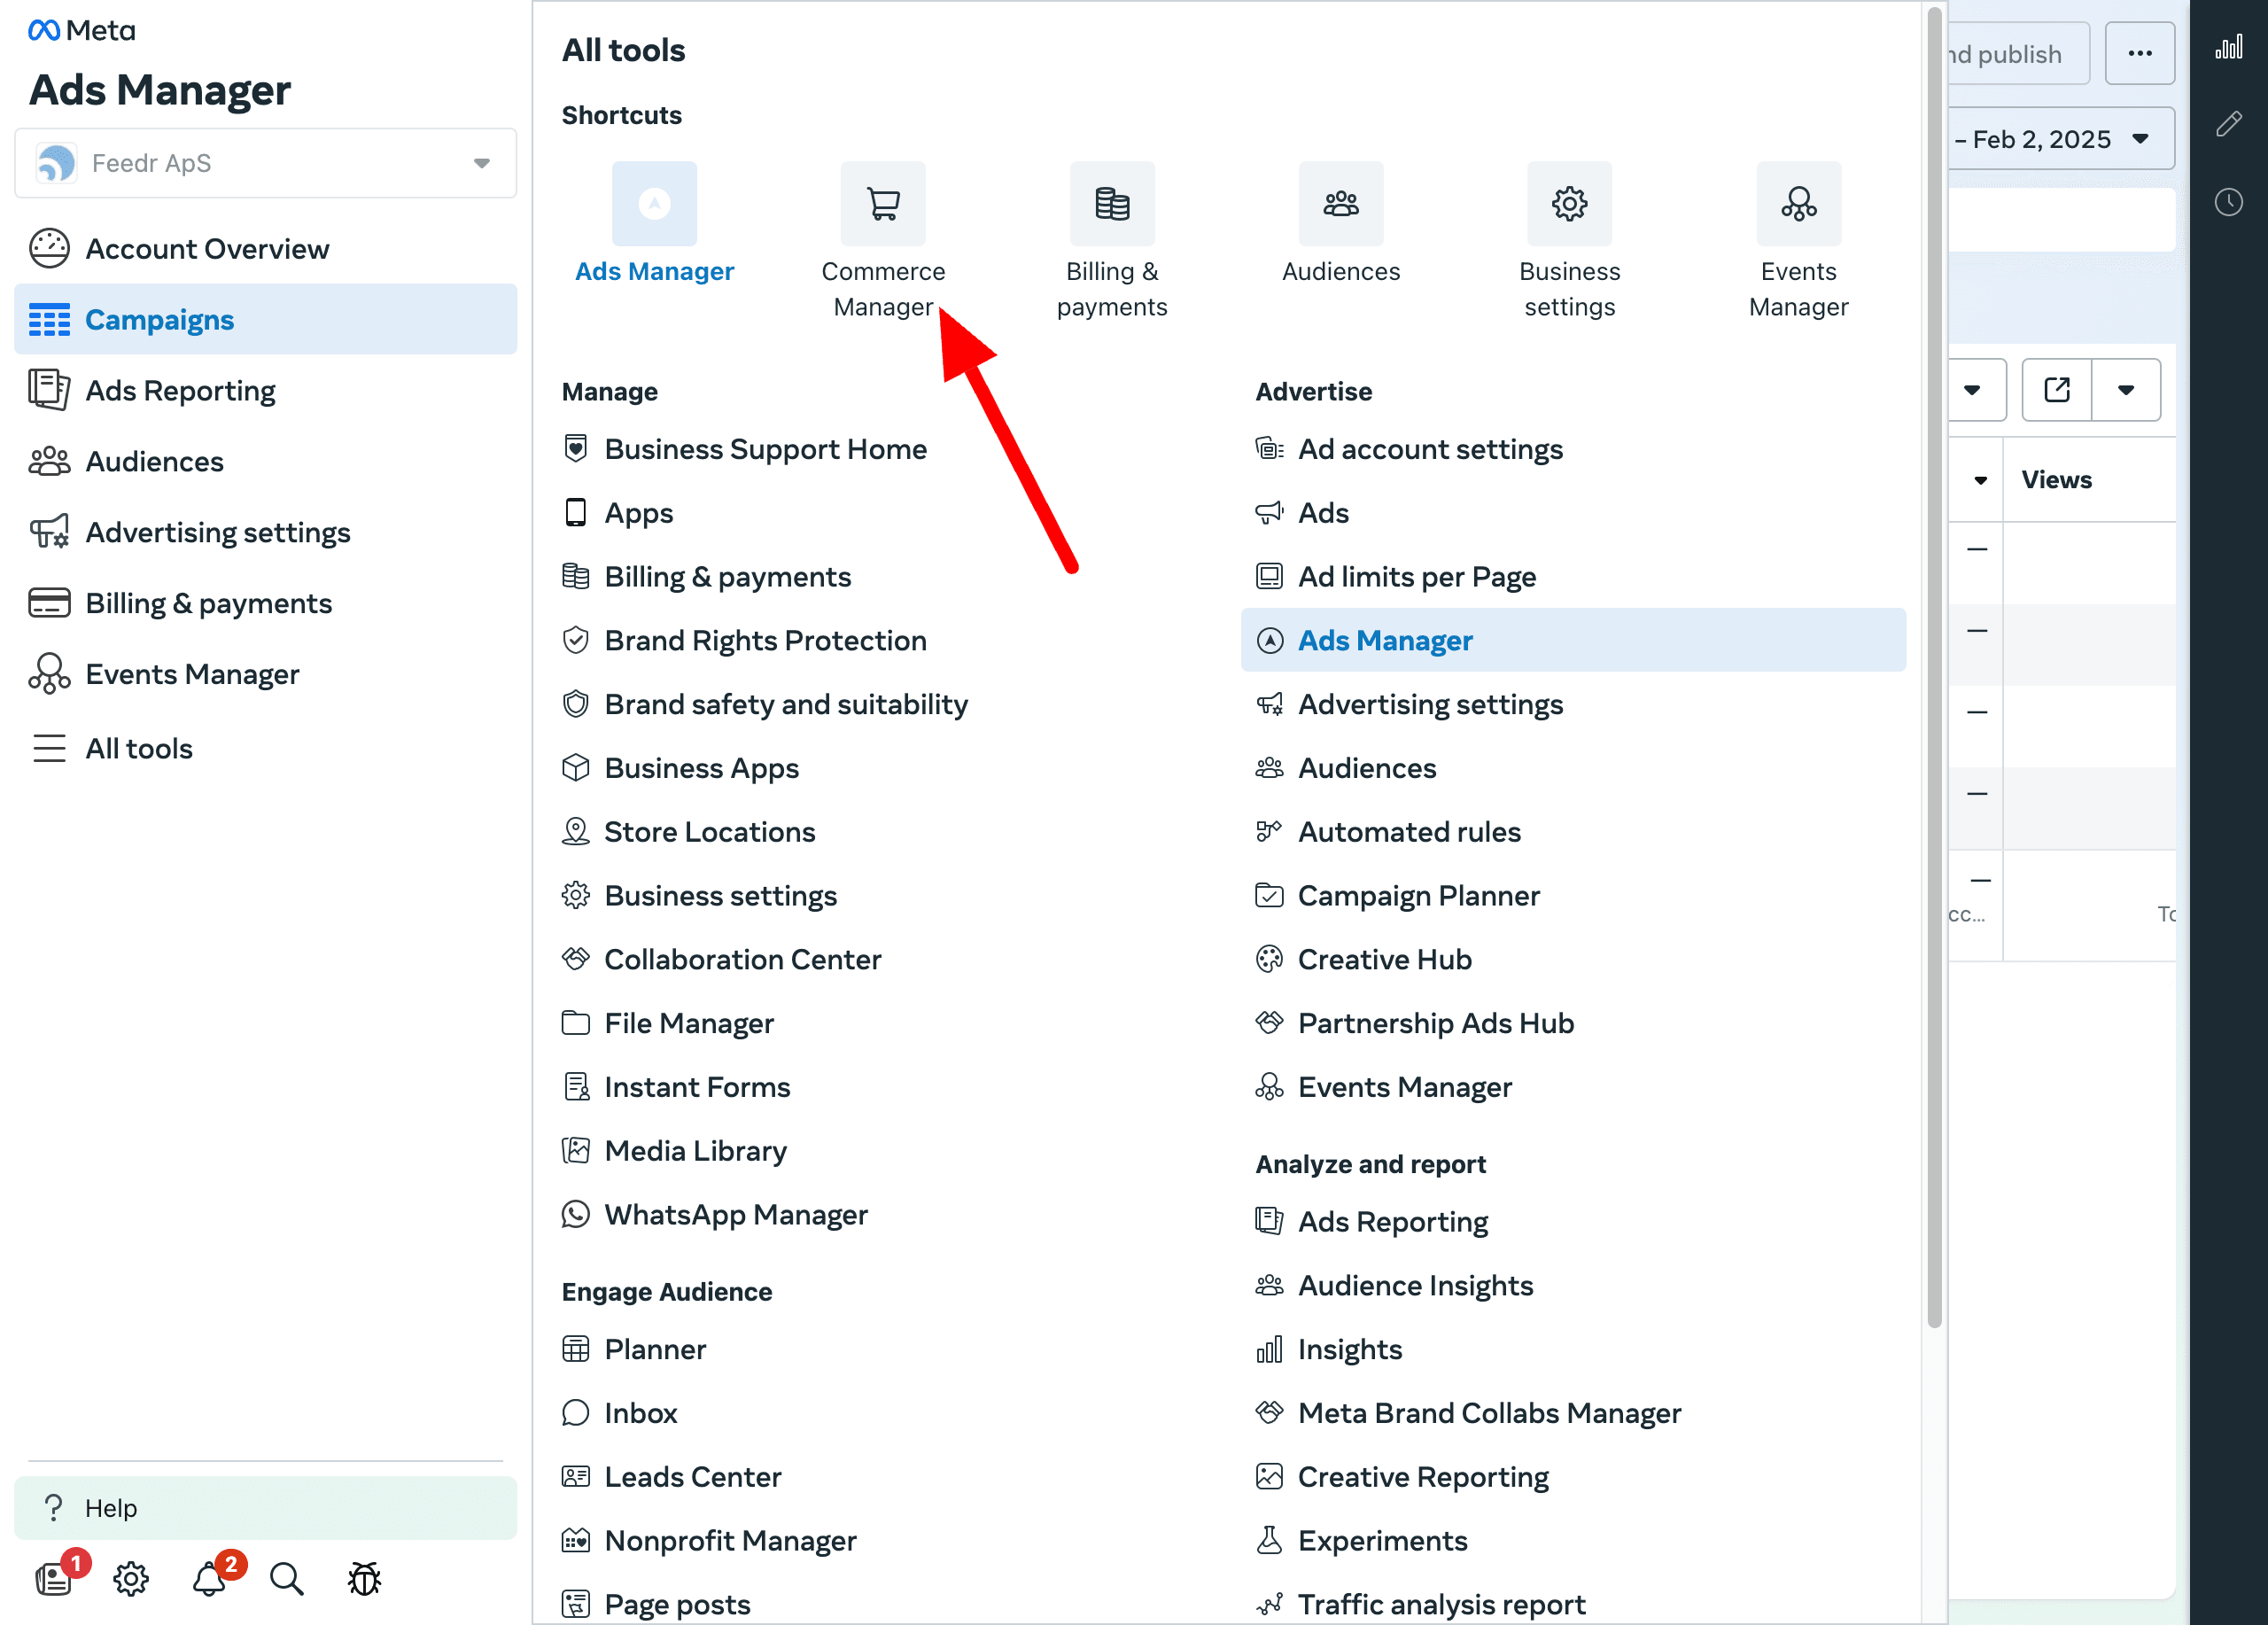
Task: Select Campaigns in the left navigation
Action: 160,319
